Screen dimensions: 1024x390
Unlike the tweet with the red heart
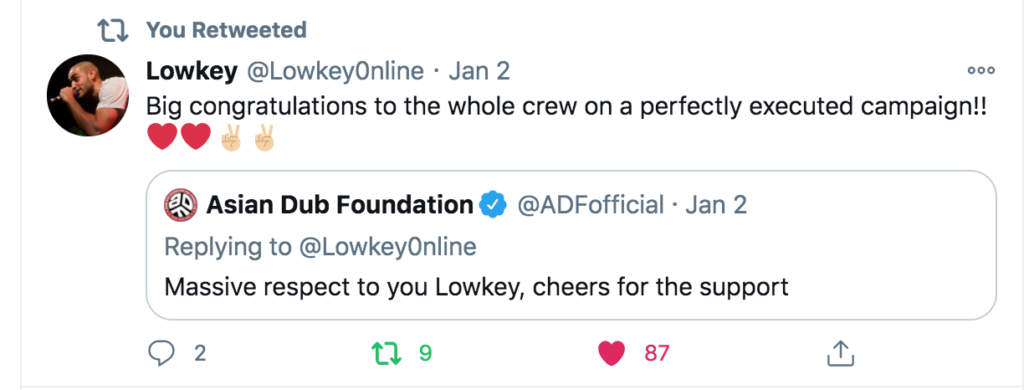click(x=611, y=353)
